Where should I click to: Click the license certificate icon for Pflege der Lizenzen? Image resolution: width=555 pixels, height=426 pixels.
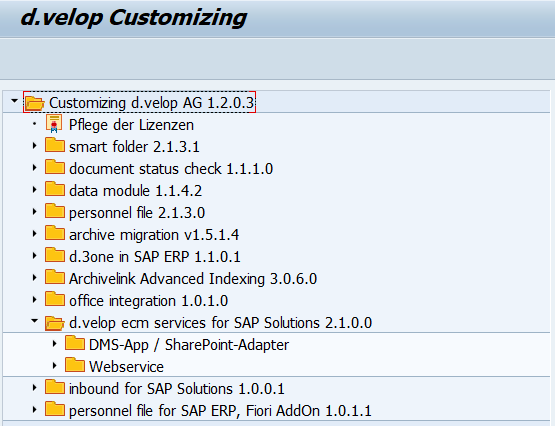54,124
